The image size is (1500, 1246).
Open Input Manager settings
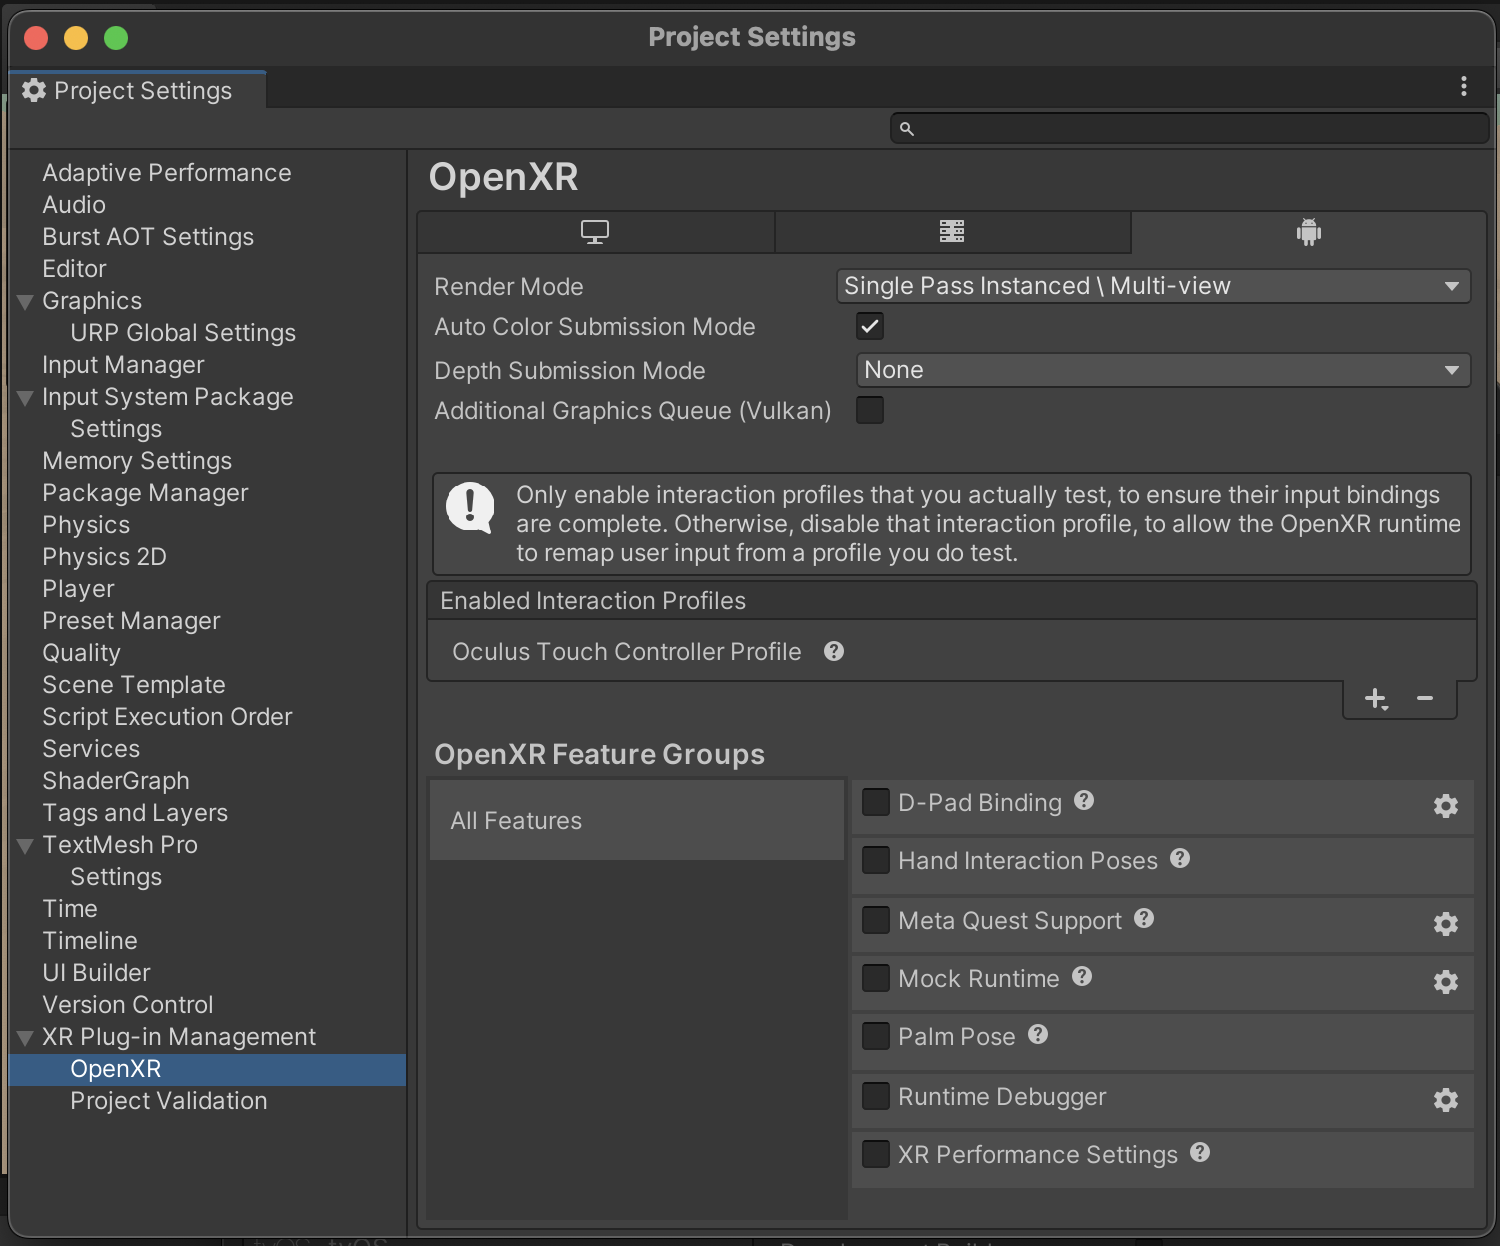click(x=123, y=365)
